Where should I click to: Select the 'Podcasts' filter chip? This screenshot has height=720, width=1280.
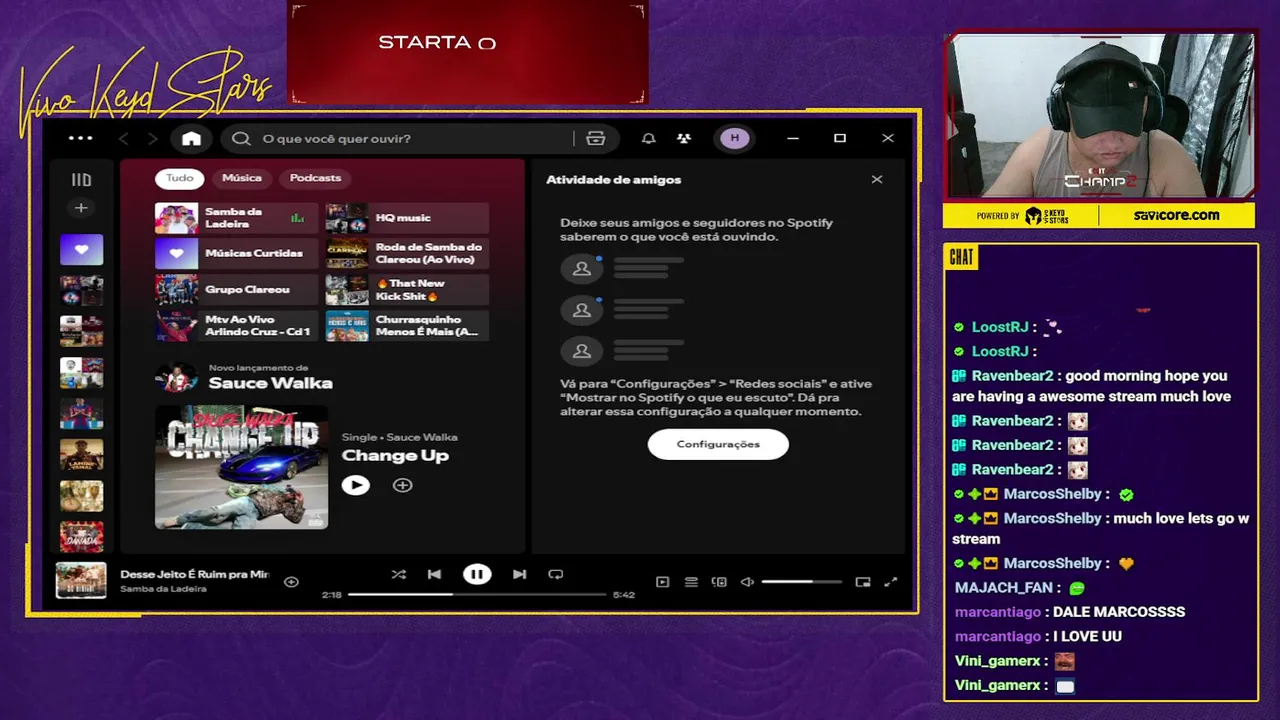[x=315, y=178]
